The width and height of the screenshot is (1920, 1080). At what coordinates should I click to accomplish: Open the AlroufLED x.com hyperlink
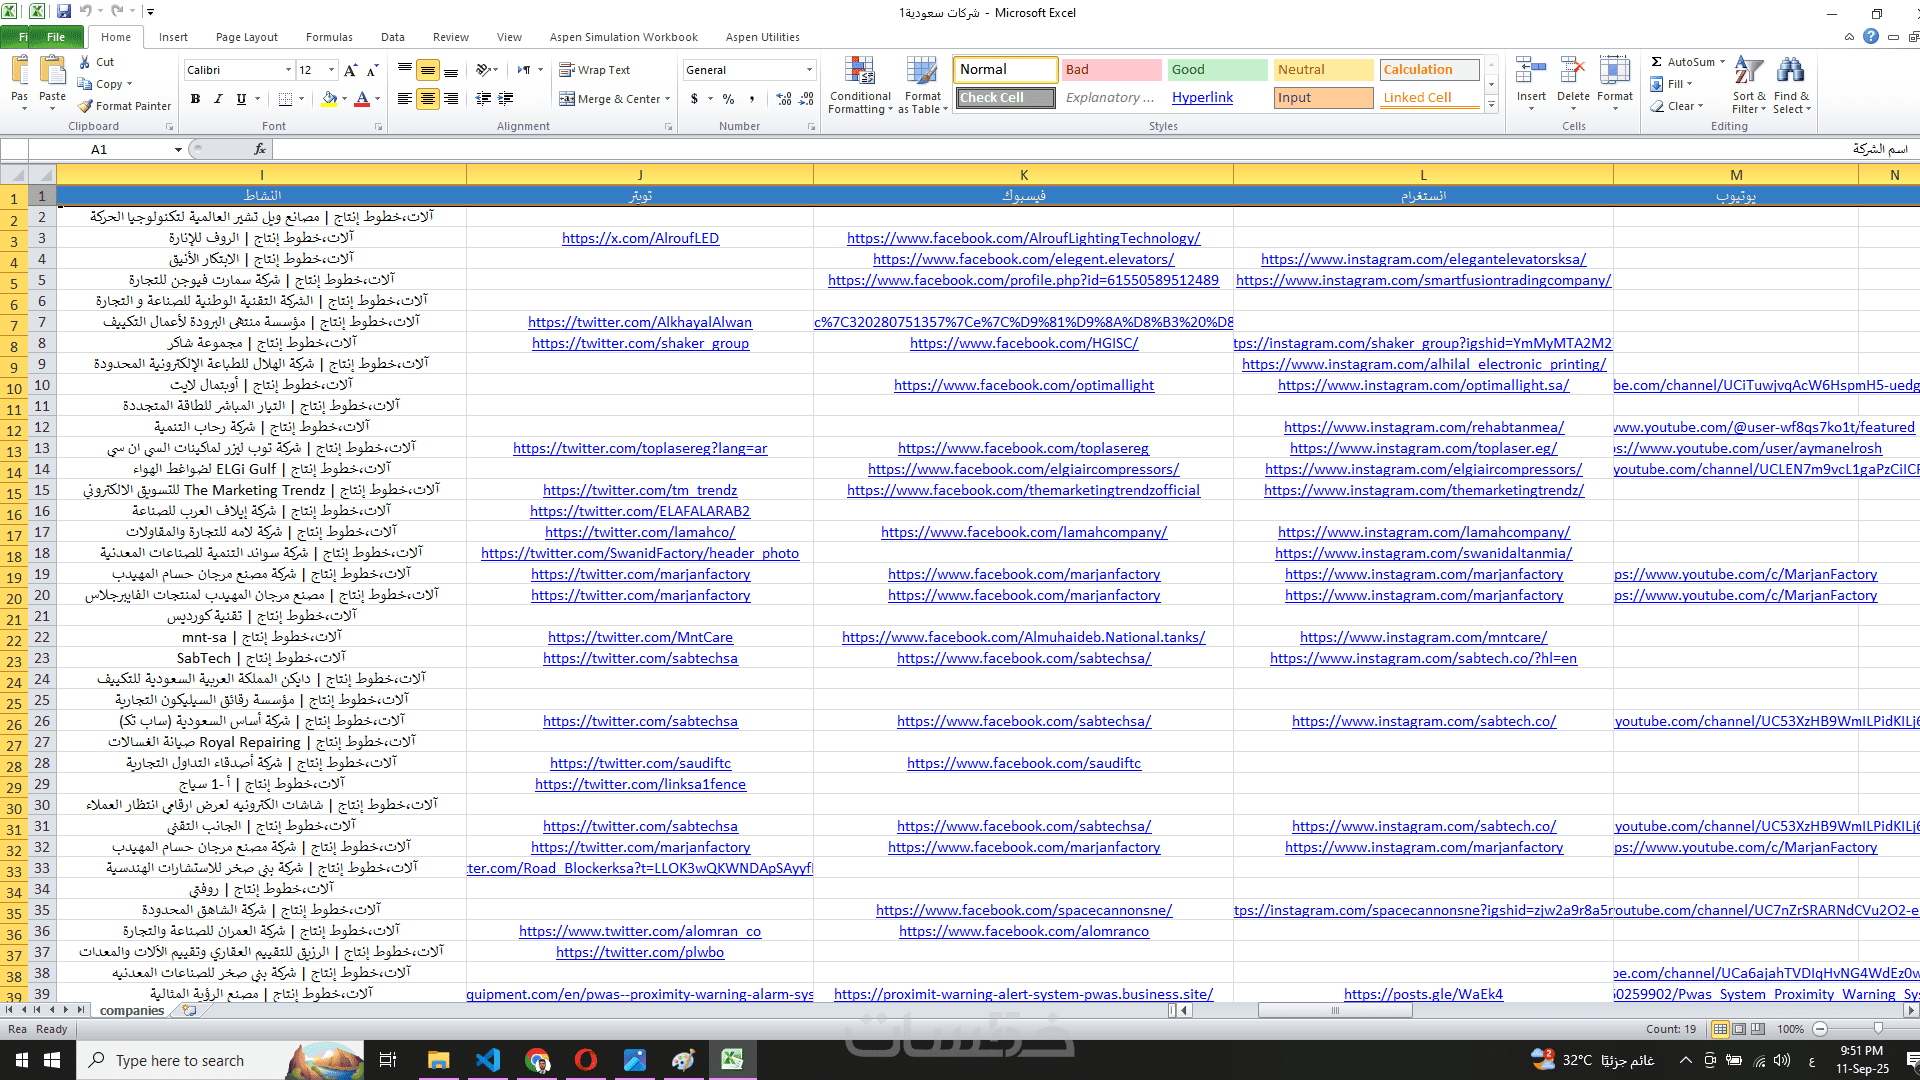pos(640,238)
